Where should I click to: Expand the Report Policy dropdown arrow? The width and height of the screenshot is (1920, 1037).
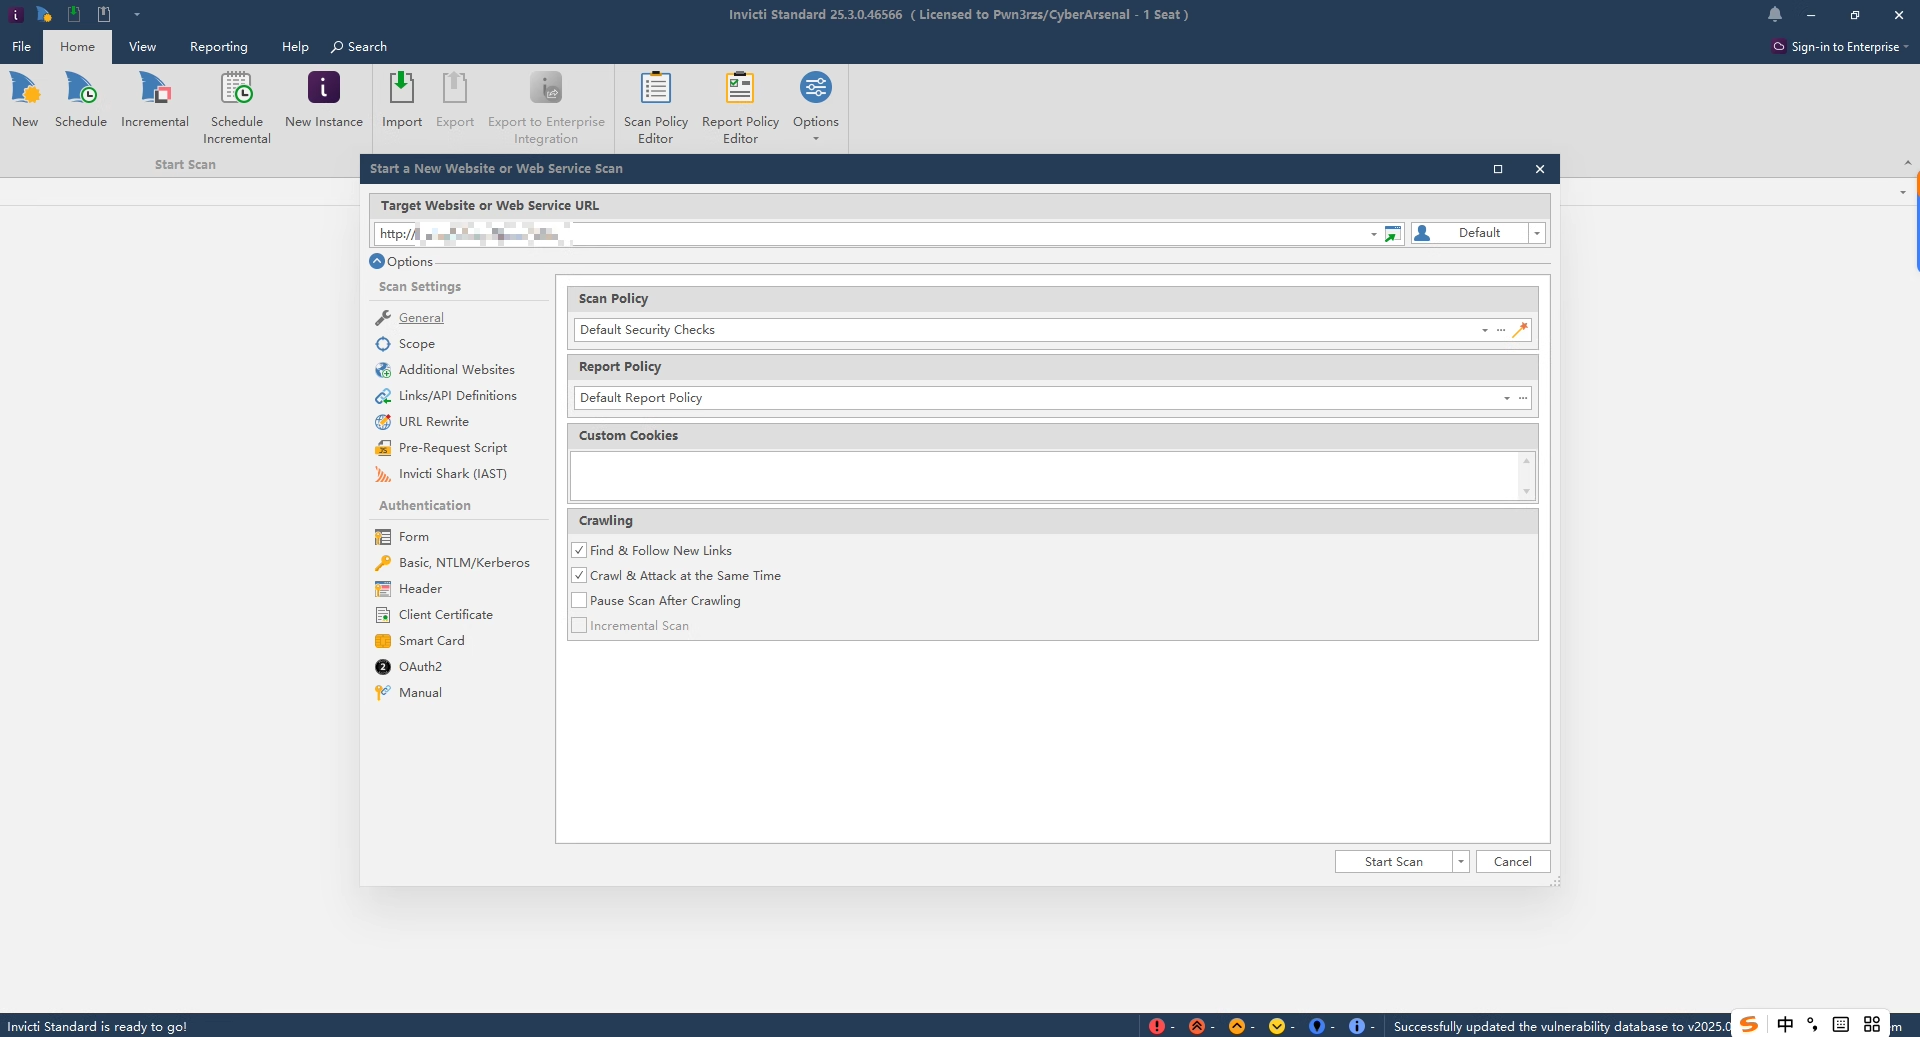click(x=1506, y=398)
